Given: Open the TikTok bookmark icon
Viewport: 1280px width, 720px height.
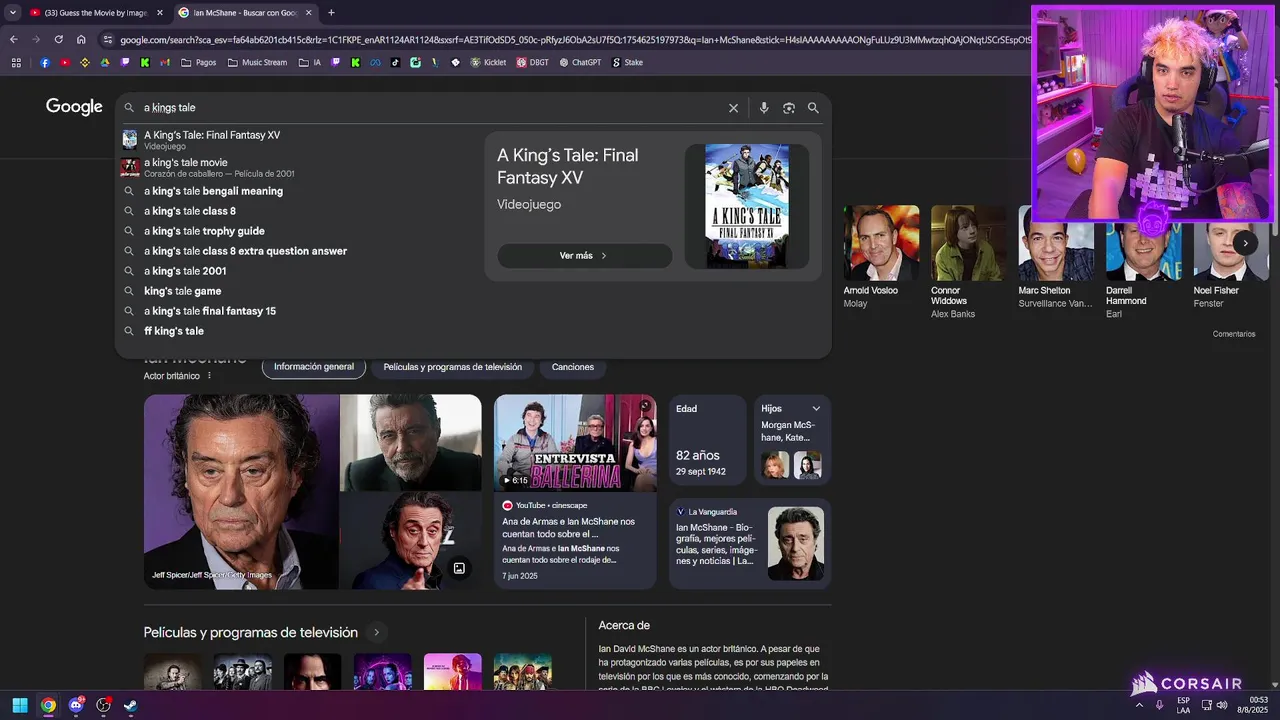Looking at the screenshot, I should click(x=395, y=62).
